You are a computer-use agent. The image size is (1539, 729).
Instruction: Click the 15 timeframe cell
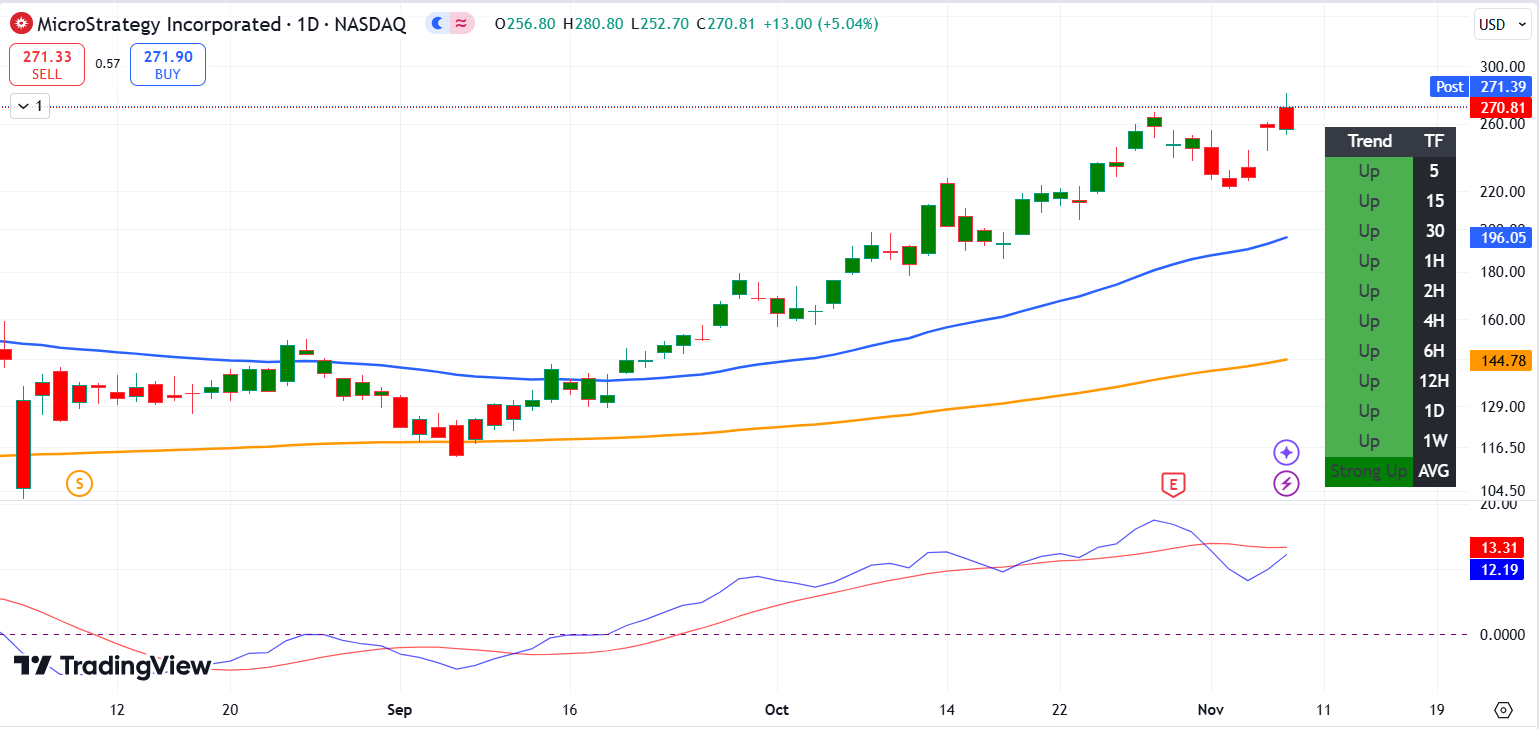pyautogui.click(x=1435, y=201)
